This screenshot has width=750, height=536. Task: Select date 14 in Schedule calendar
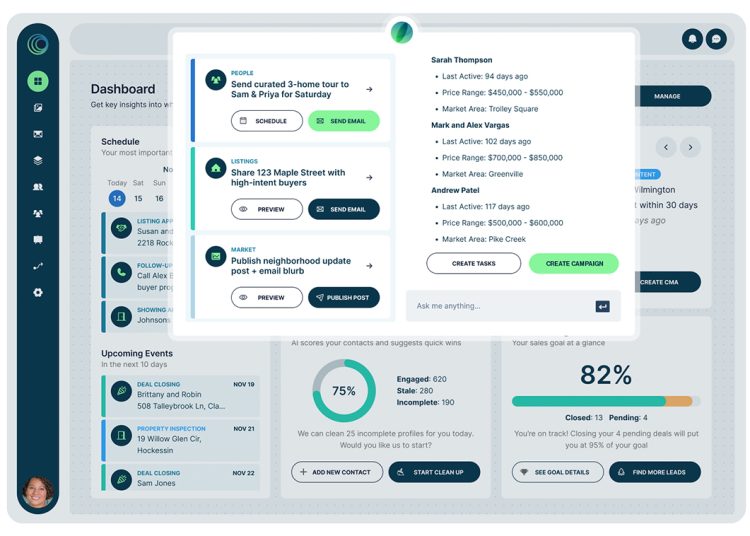point(117,198)
